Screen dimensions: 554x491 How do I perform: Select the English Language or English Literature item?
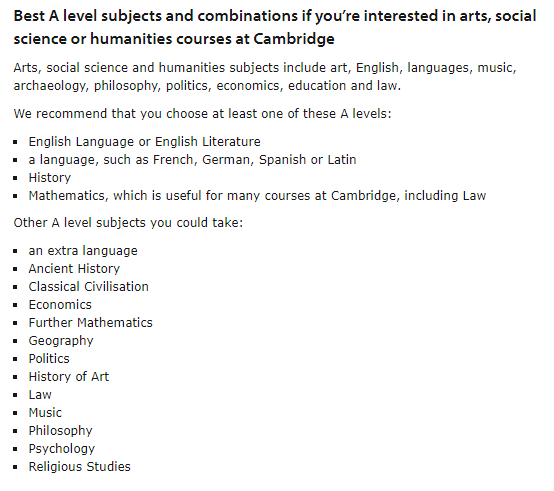pos(145,142)
